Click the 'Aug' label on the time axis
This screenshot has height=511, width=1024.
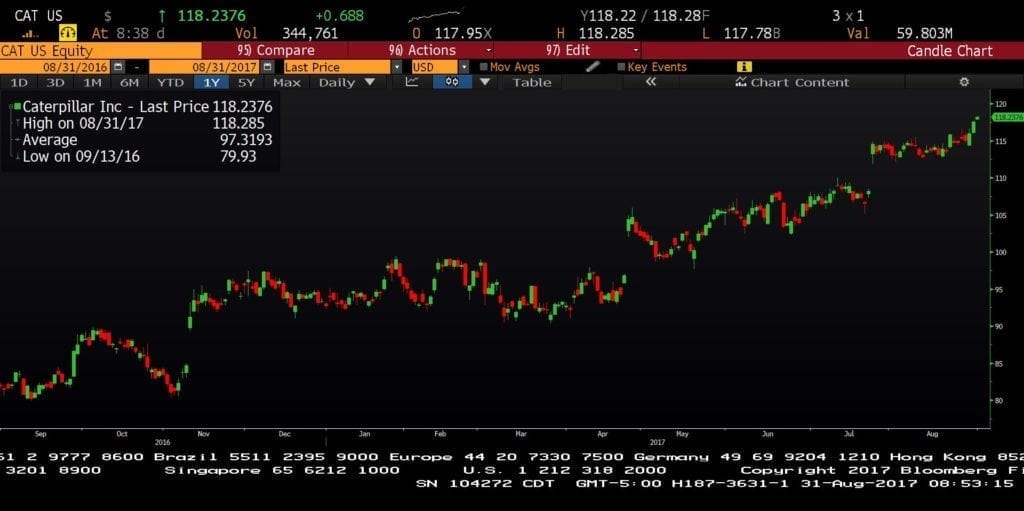click(933, 433)
